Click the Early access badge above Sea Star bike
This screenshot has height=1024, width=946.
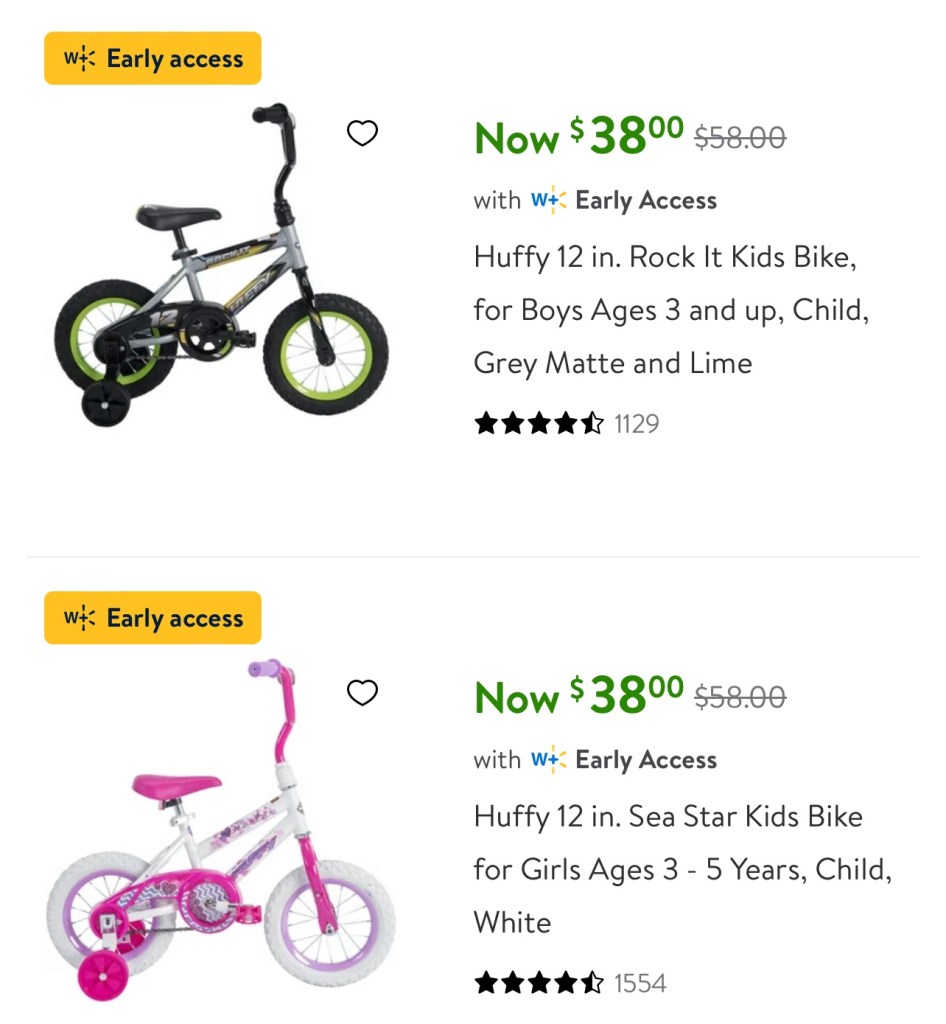click(x=153, y=618)
